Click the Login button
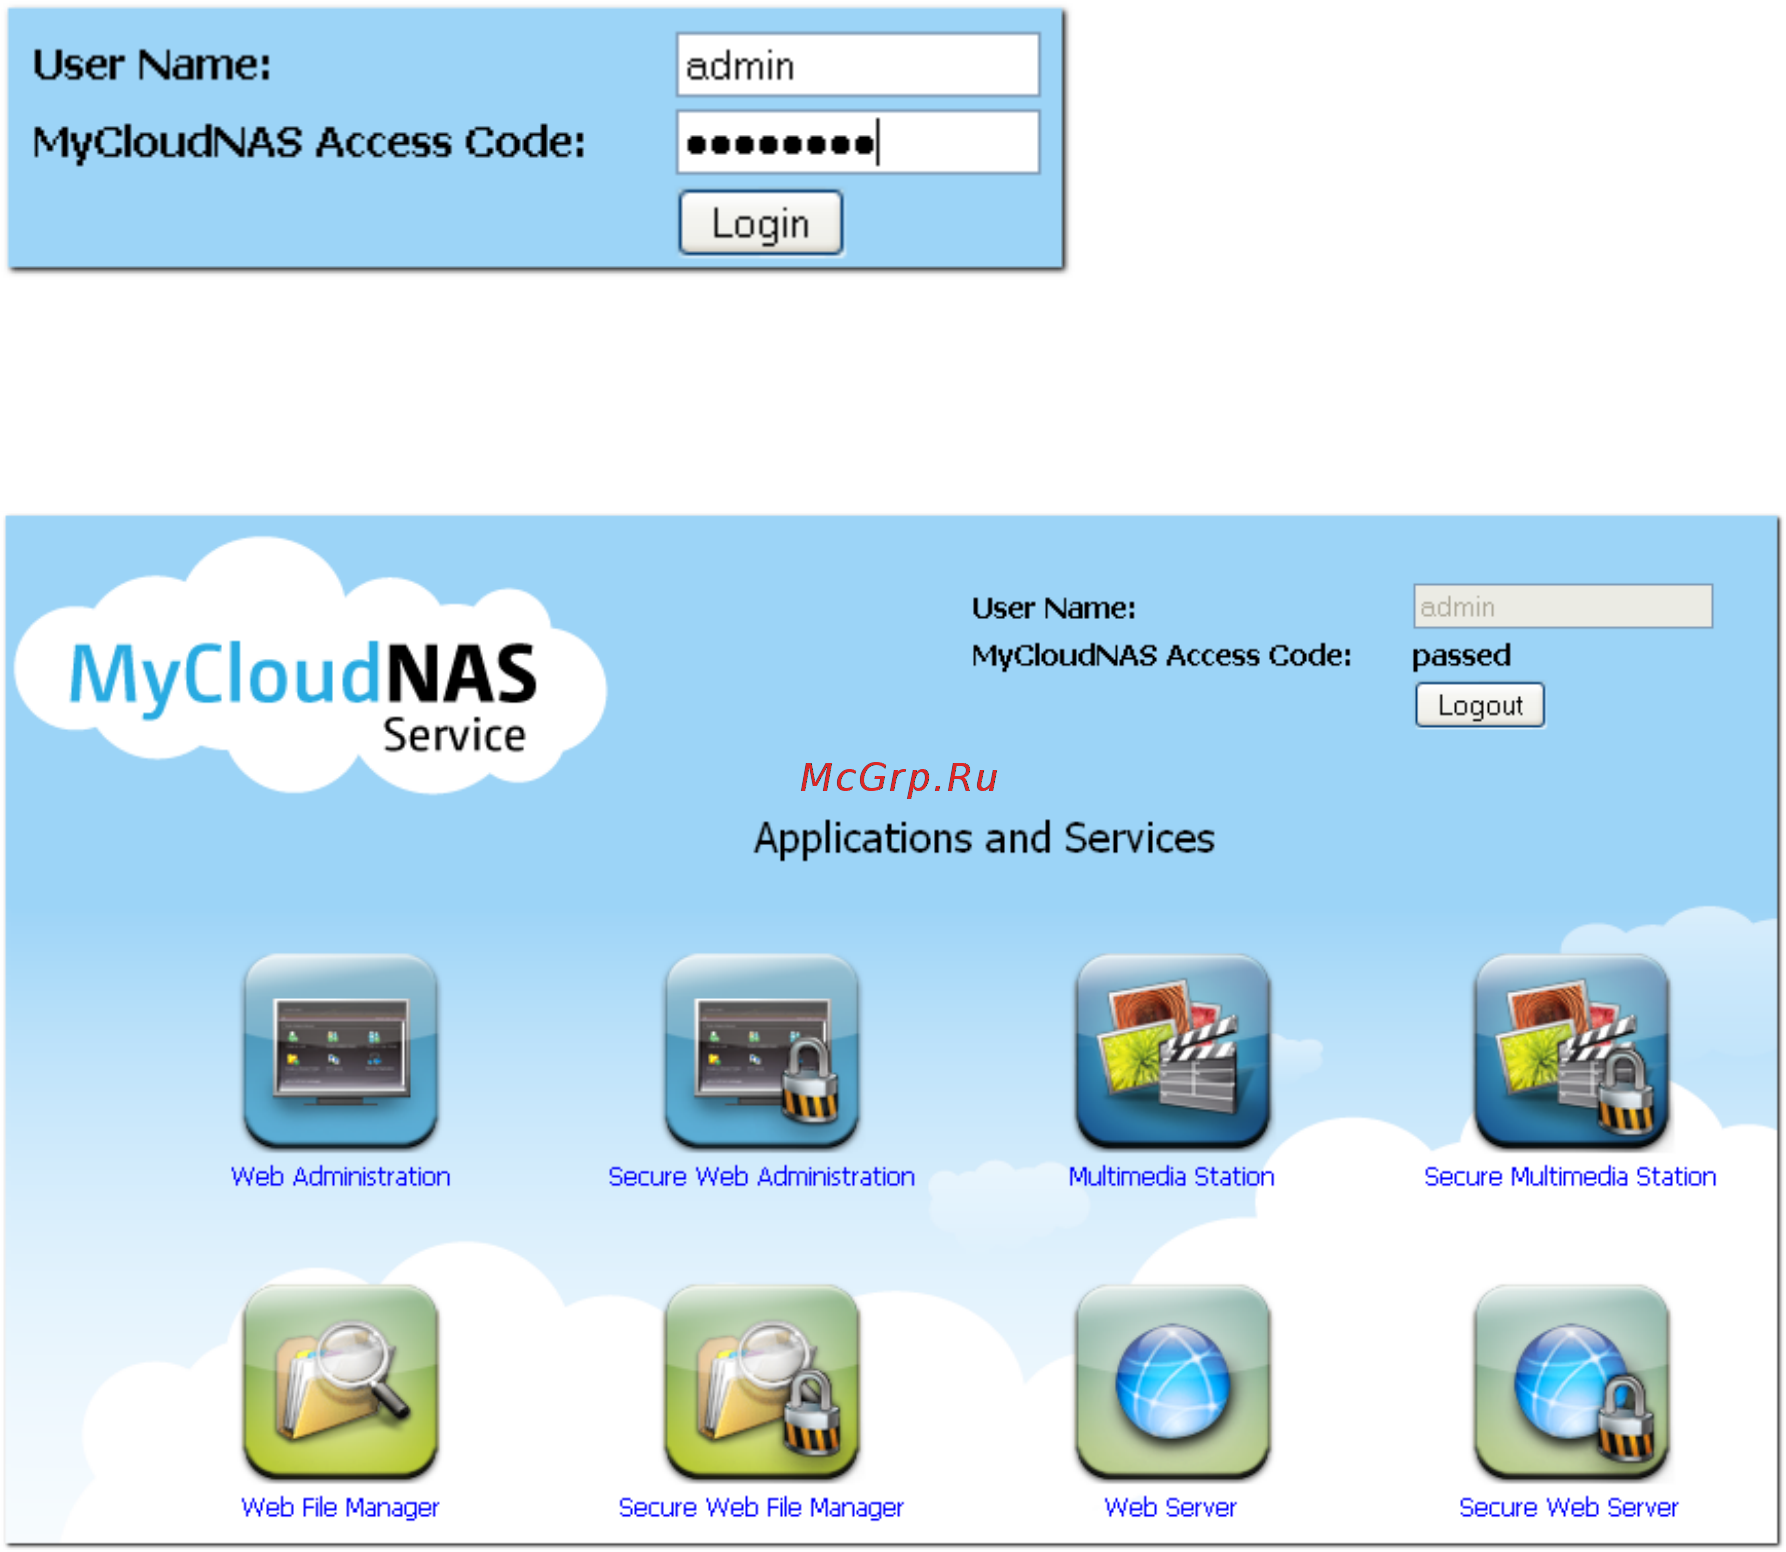Viewport: 1786px width, 1552px height. tap(761, 223)
